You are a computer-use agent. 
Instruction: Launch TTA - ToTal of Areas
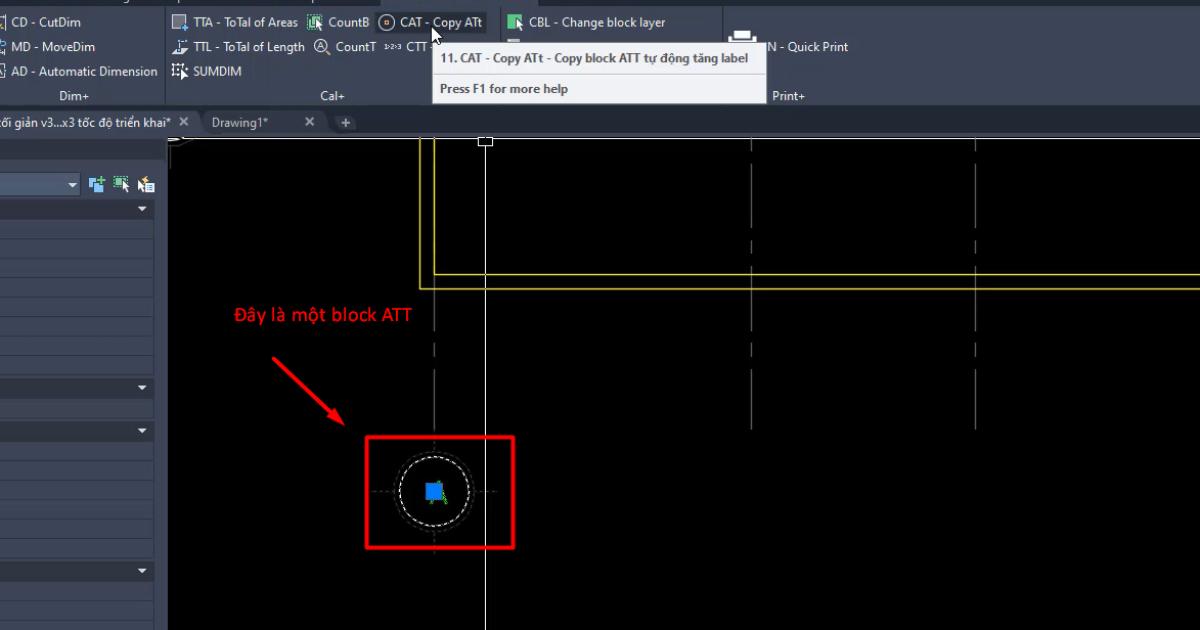[235, 22]
